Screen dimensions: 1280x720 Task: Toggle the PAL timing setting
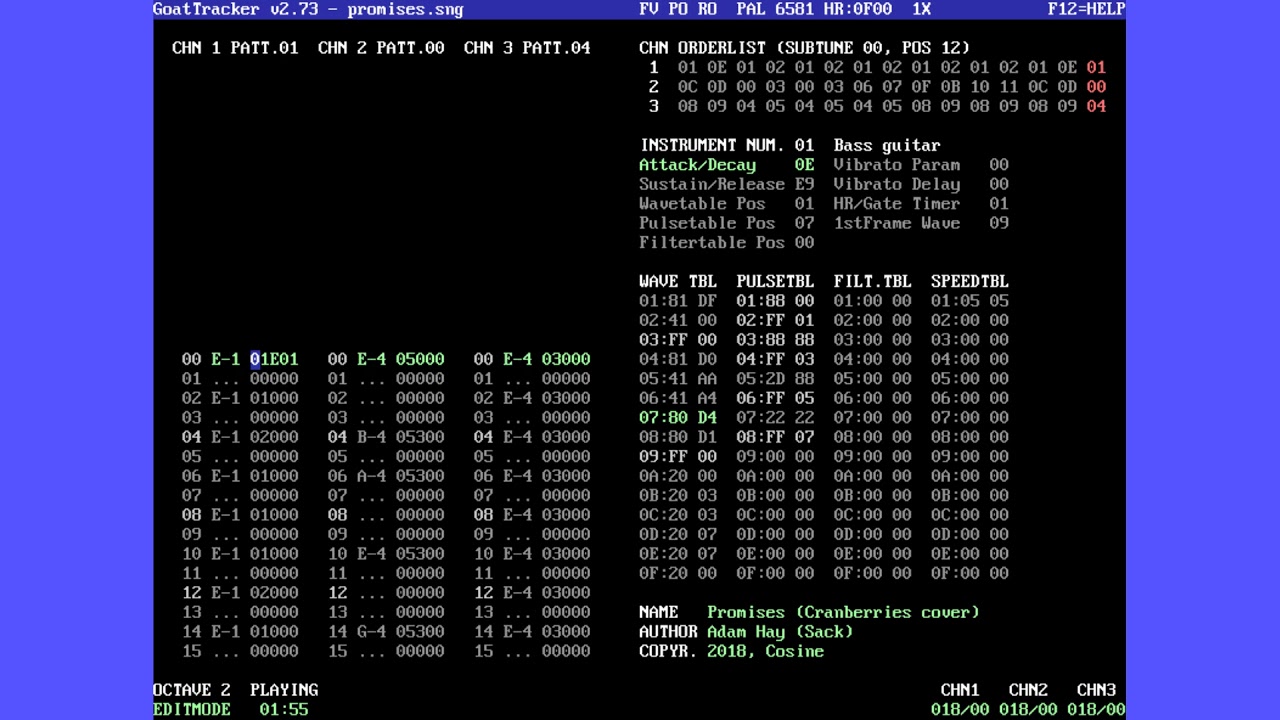751,9
